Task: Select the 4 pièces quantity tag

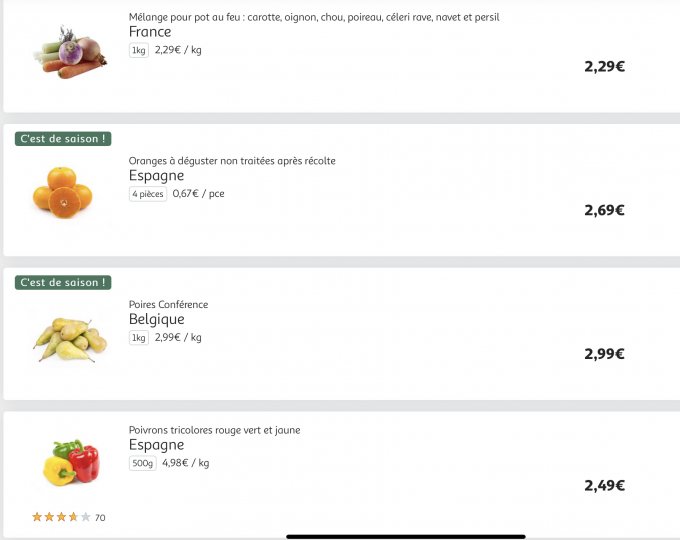Action: (x=148, y=194)
